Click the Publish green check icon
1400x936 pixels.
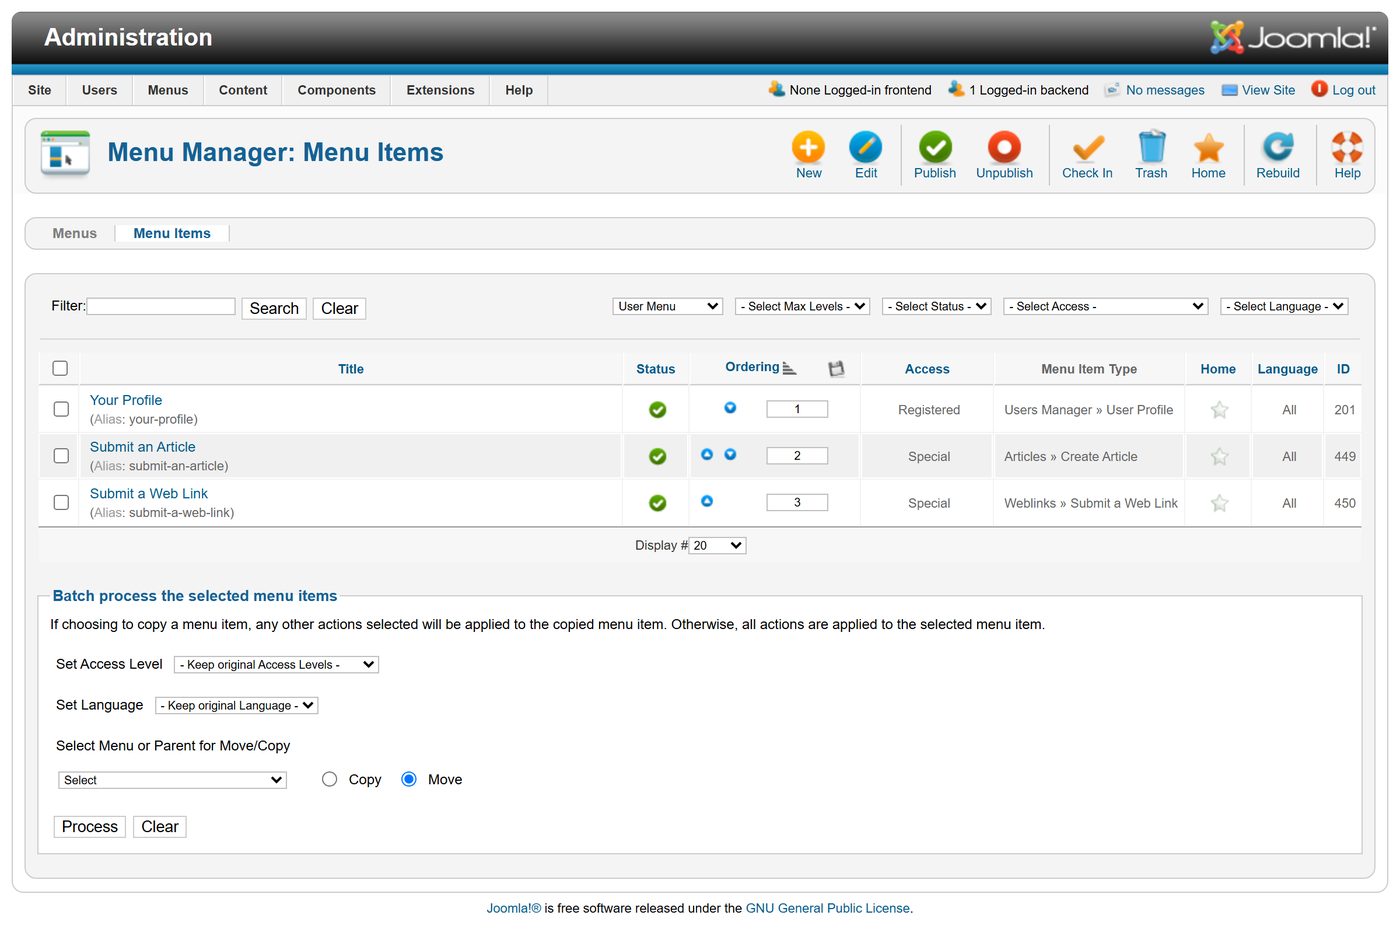[935, 148]
